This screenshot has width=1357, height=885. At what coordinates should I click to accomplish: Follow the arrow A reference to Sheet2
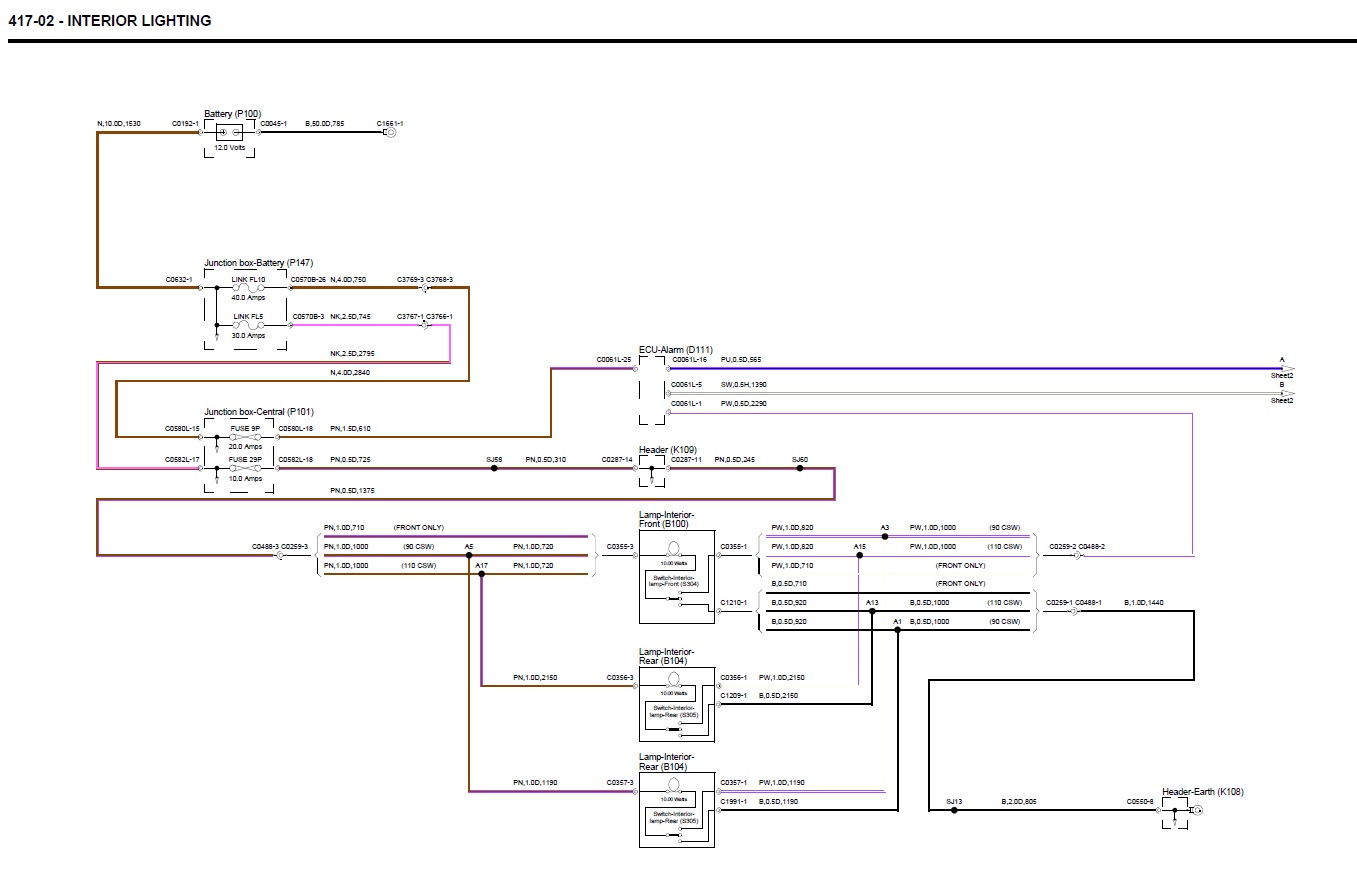tap(1287, 369)
